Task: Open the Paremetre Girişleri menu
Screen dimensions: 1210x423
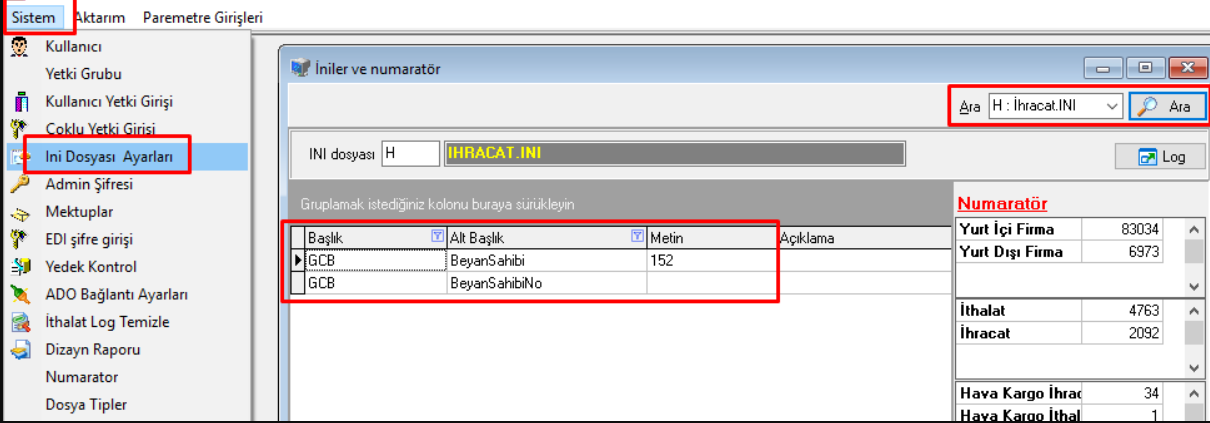Action: click(203, 17)
